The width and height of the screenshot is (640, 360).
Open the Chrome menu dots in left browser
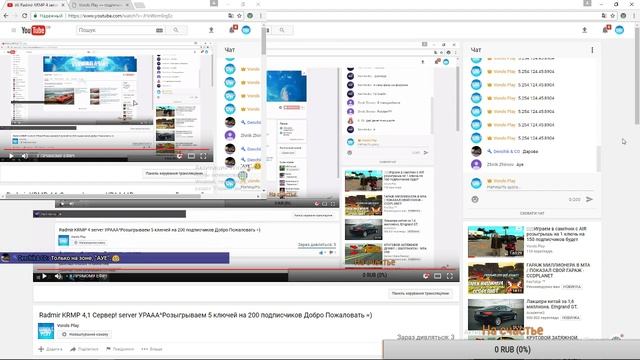tap(260, 16)
